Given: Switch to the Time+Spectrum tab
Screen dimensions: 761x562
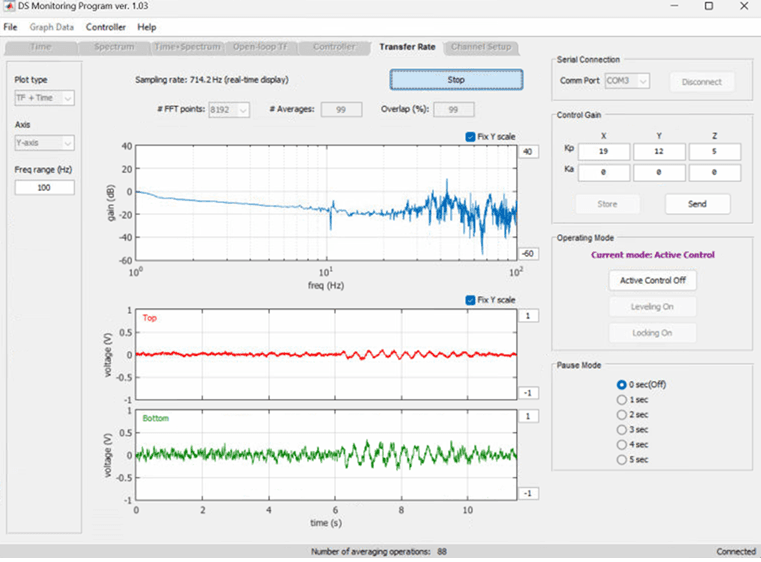Looking at the screenshot, I should 187,47.
